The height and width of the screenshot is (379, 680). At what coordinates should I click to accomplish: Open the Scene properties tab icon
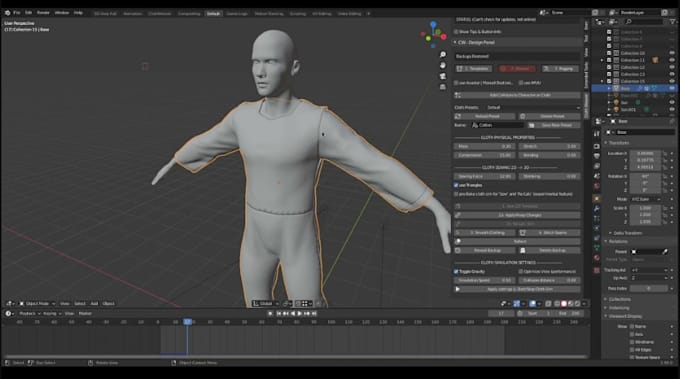tap(597, 176)
